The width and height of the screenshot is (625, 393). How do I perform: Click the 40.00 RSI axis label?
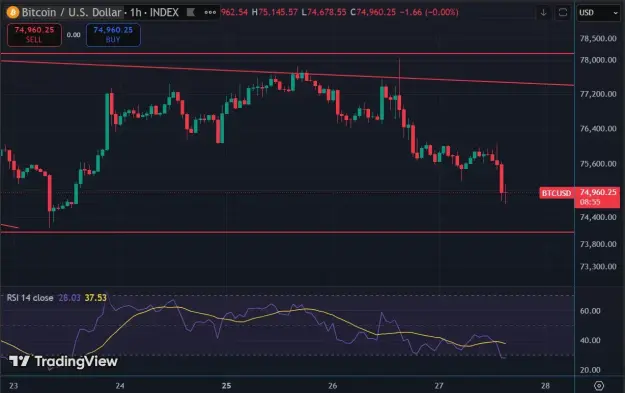coord(590,340)
